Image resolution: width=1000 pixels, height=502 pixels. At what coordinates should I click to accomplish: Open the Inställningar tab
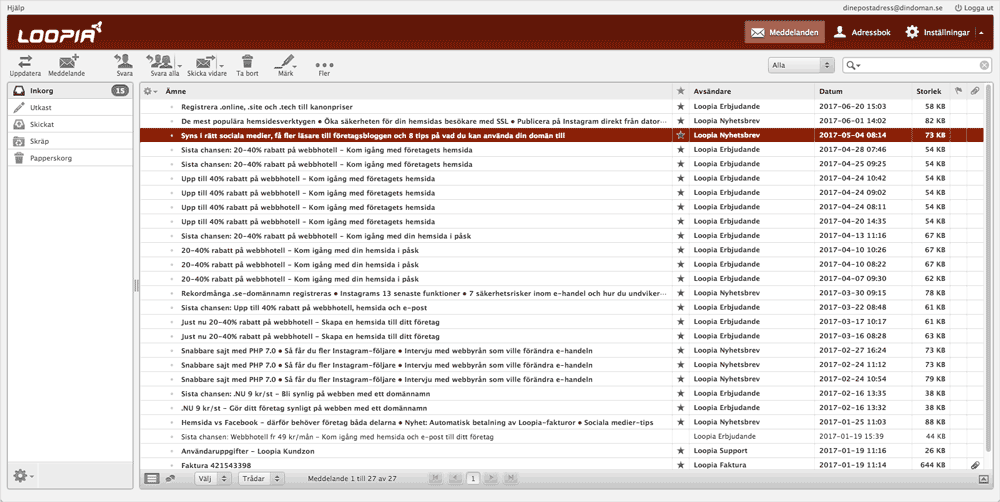pyautogui.click(x=938, y=33)
